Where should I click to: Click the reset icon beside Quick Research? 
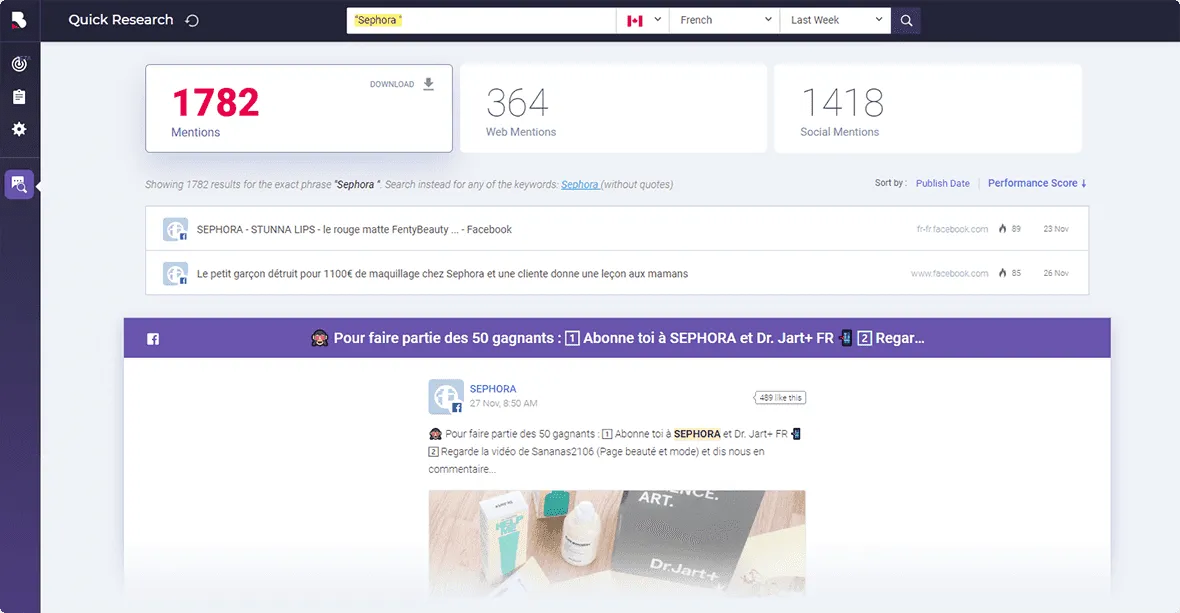click(x=192, y=21)
